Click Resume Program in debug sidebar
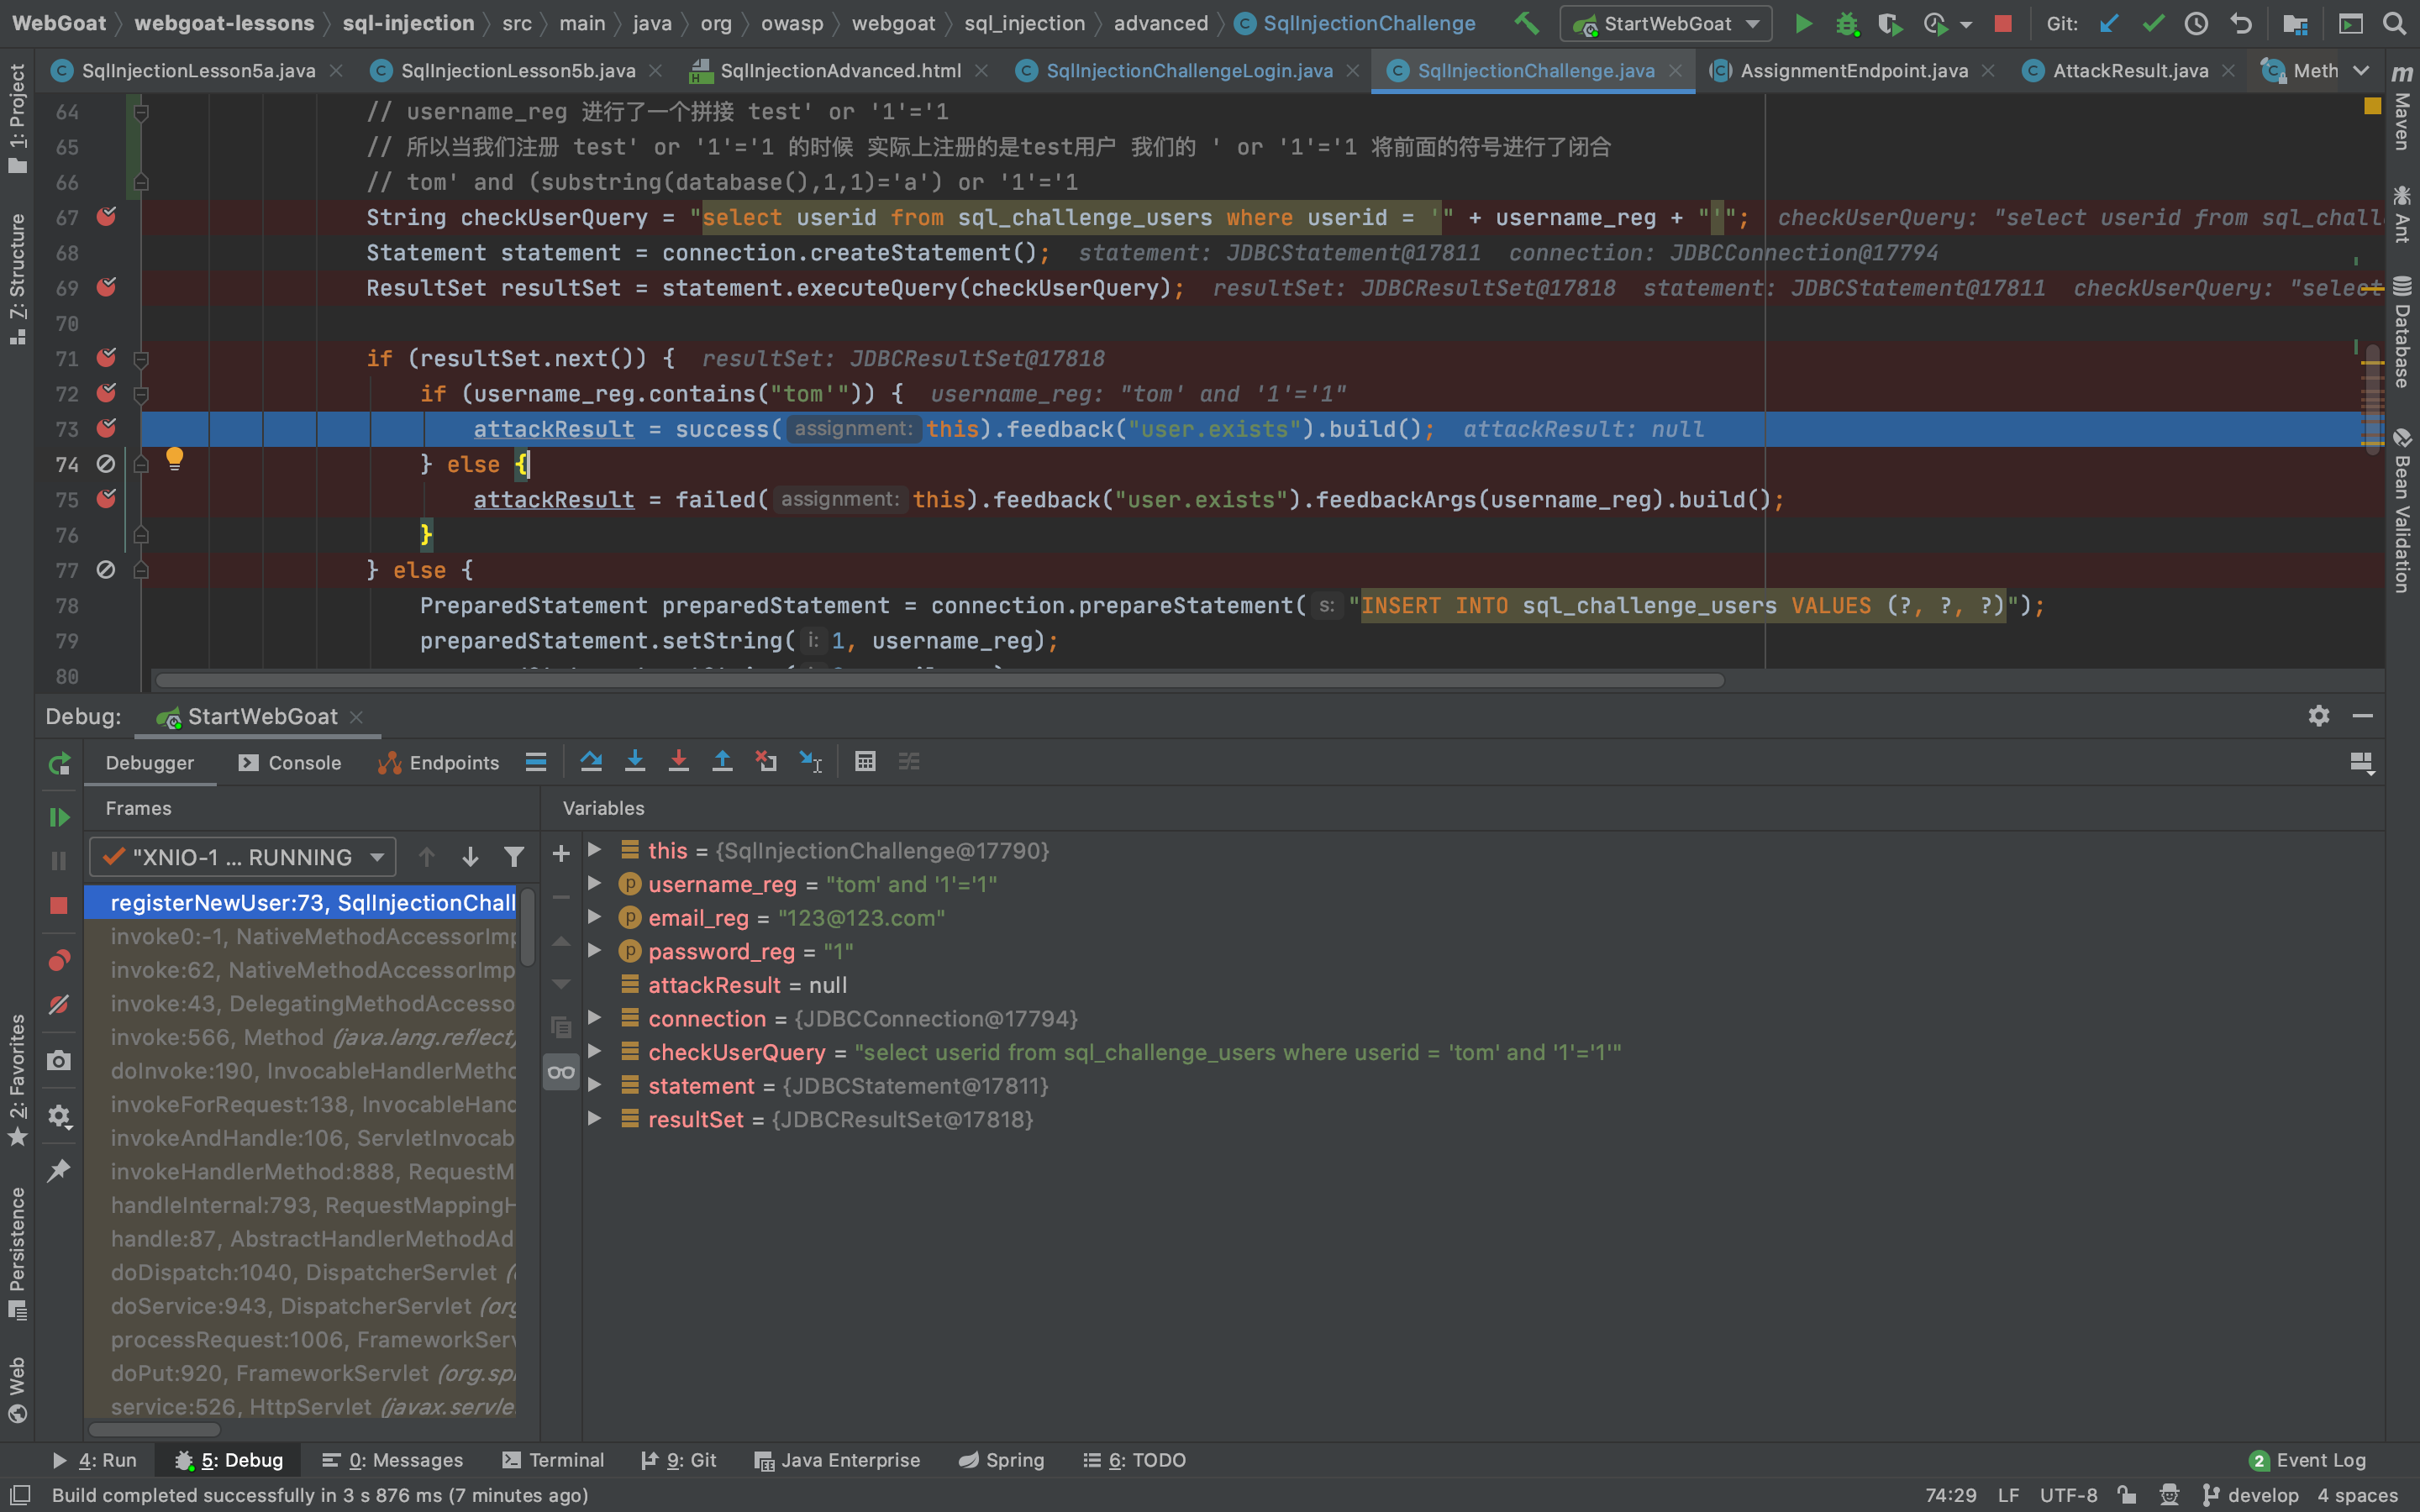This screenshot has width=2420, height=1512. coord(59,817)
